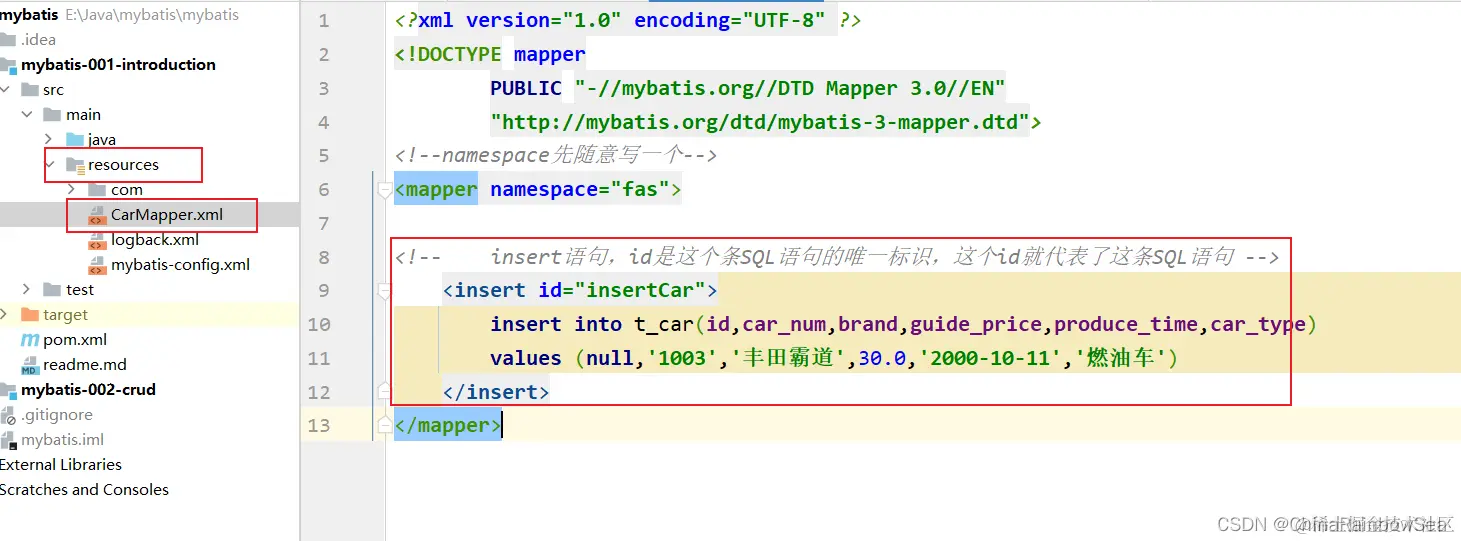Click the main folder icon
Viewport: 1461px width, 541px height.
click(52, 115)
